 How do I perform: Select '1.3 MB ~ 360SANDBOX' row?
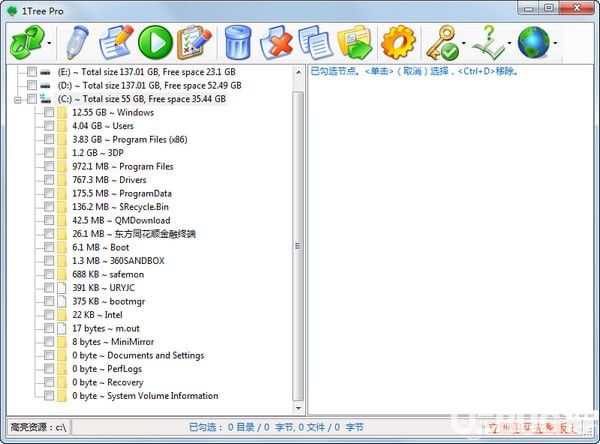(118, 261)
